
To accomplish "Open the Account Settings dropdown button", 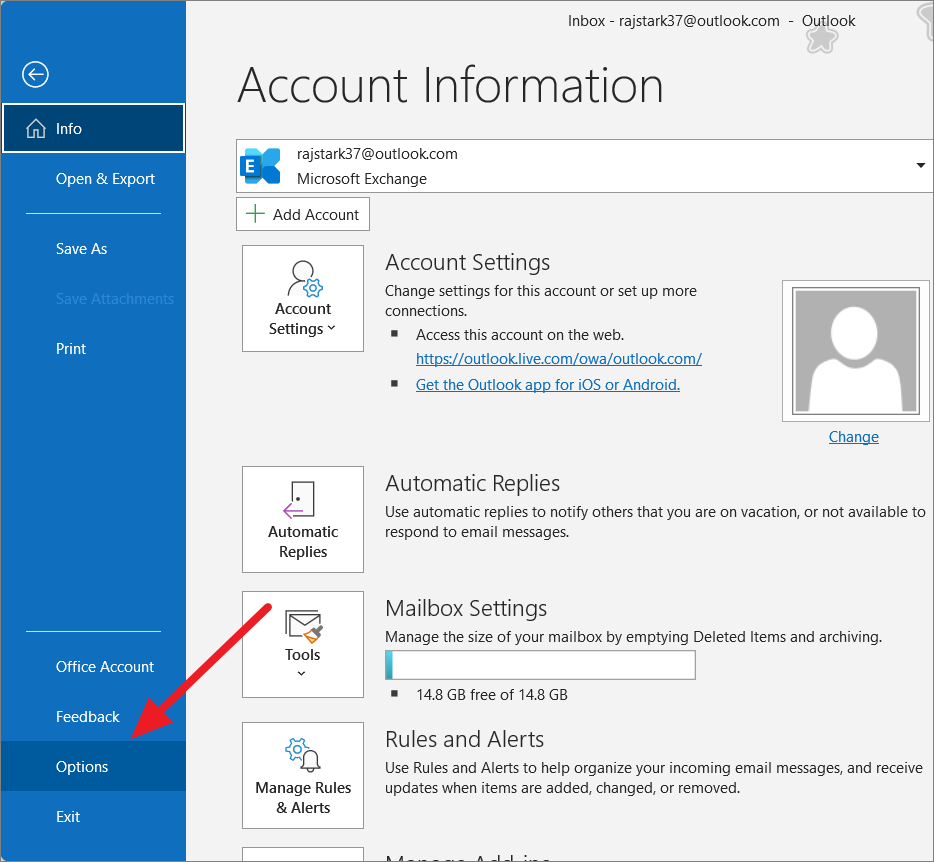I will click(x=303, y=298).
